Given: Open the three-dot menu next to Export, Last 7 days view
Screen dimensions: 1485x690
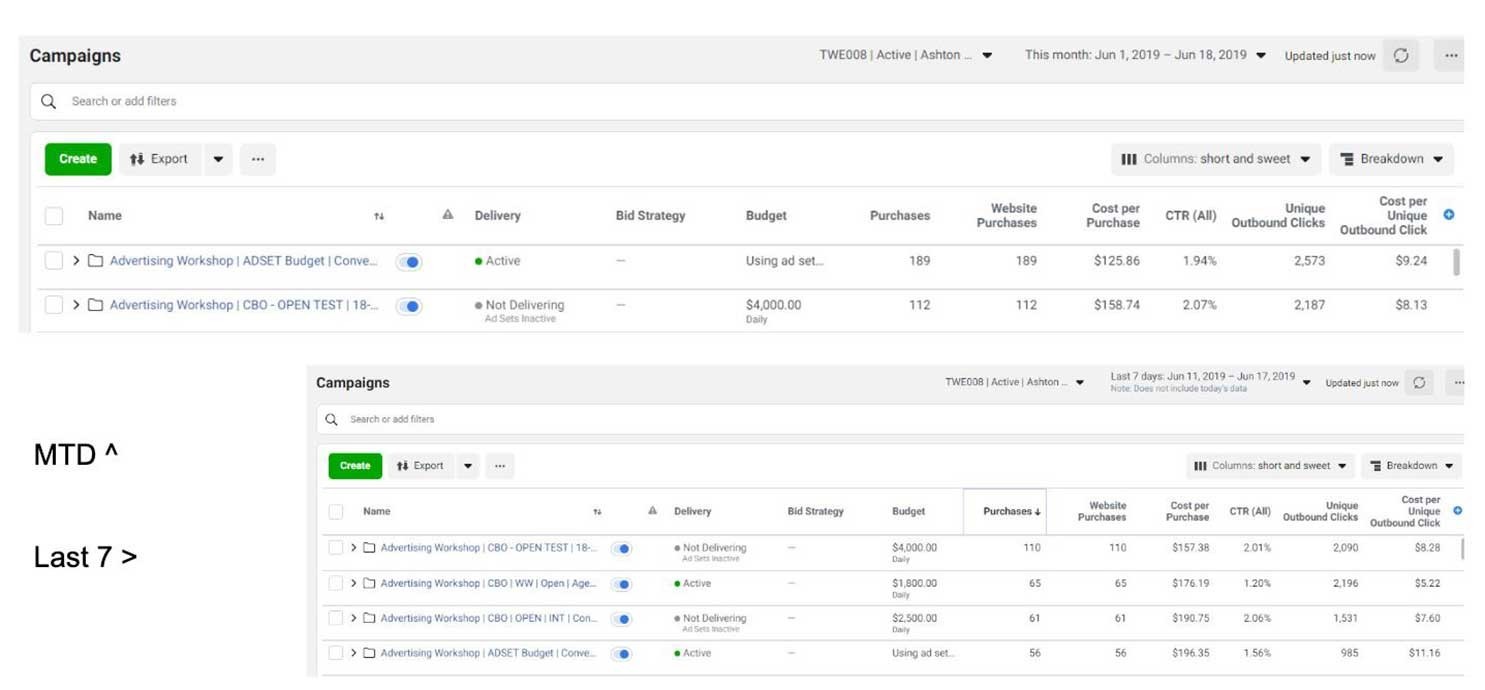Looking at the screenshot, I should coord(499,465).
